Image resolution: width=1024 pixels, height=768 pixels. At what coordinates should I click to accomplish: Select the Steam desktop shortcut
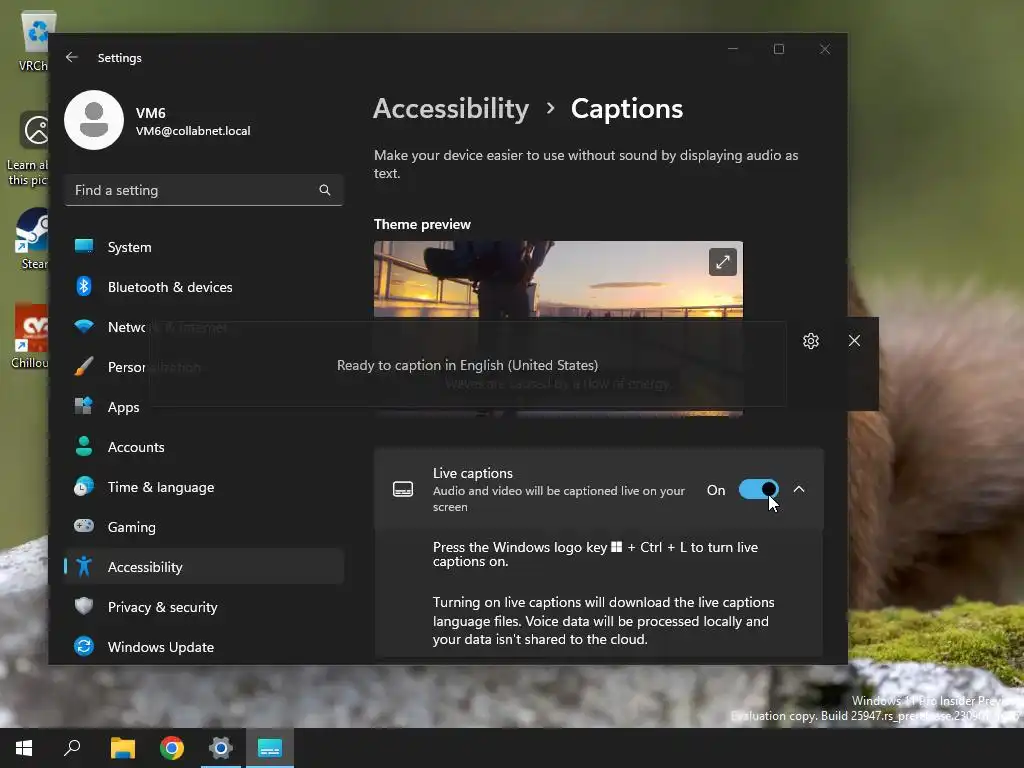tap(33, 238)
